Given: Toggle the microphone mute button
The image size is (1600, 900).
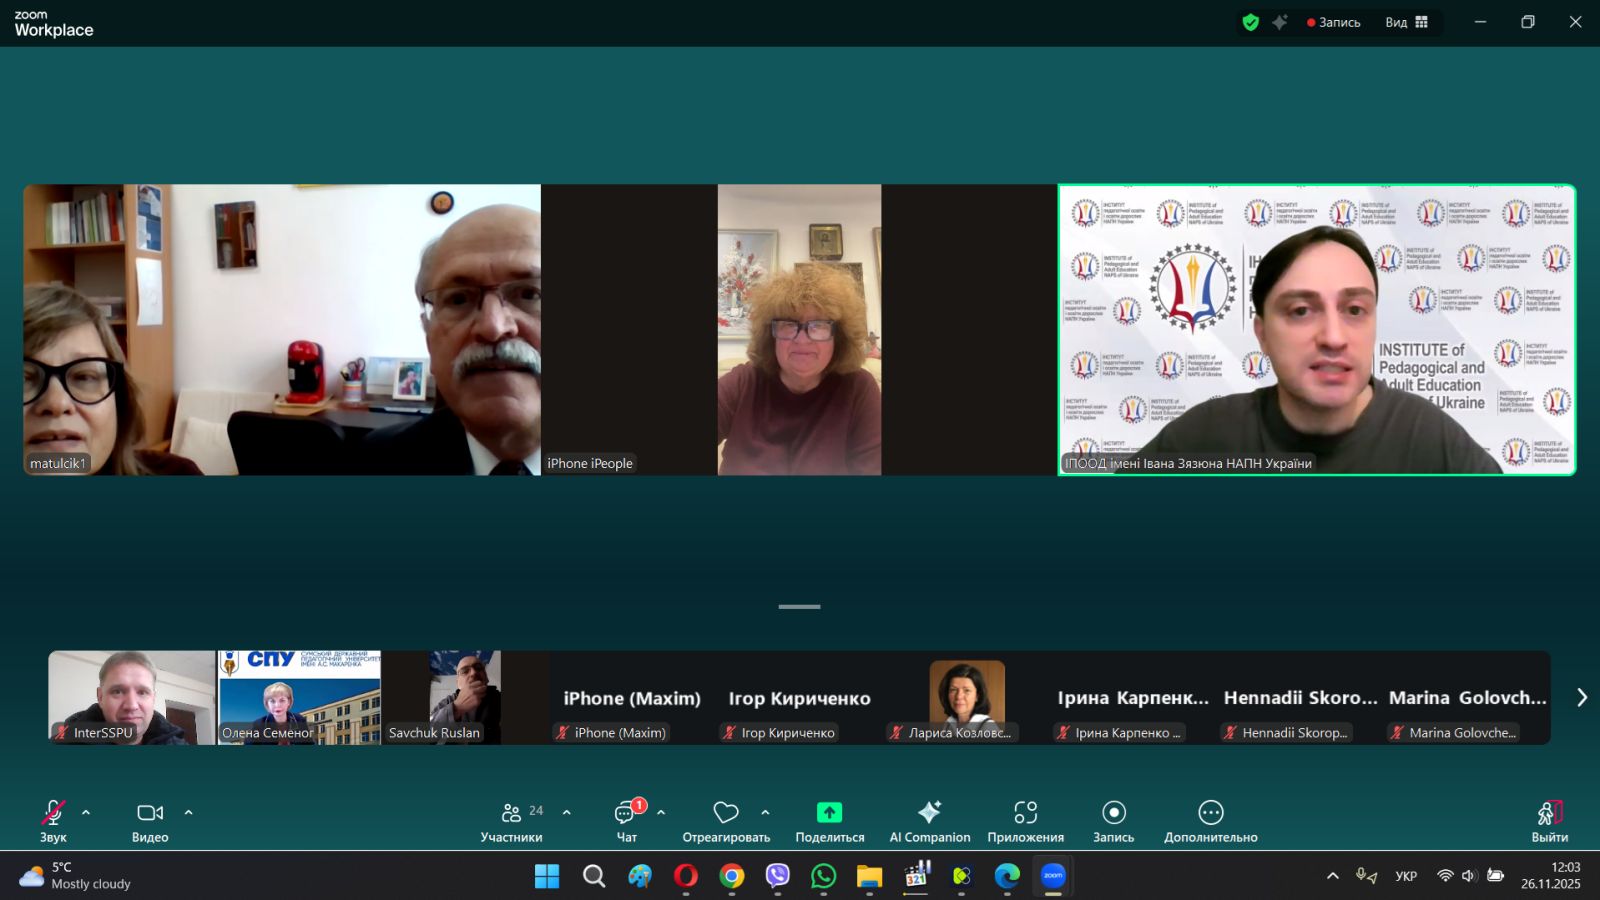Looking at the screenshot, I should (x=53, y=812).
